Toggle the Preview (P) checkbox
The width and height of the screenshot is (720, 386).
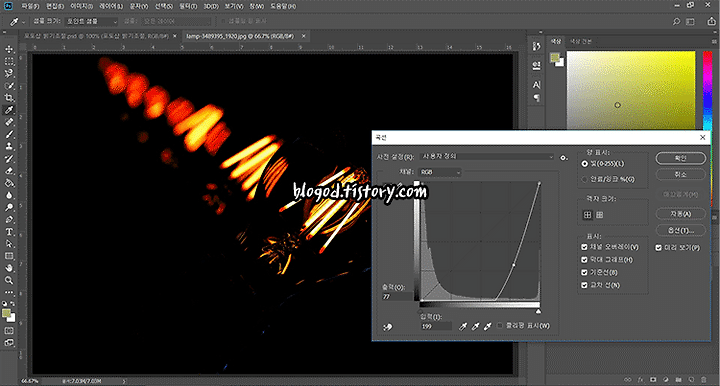[658, 247]
